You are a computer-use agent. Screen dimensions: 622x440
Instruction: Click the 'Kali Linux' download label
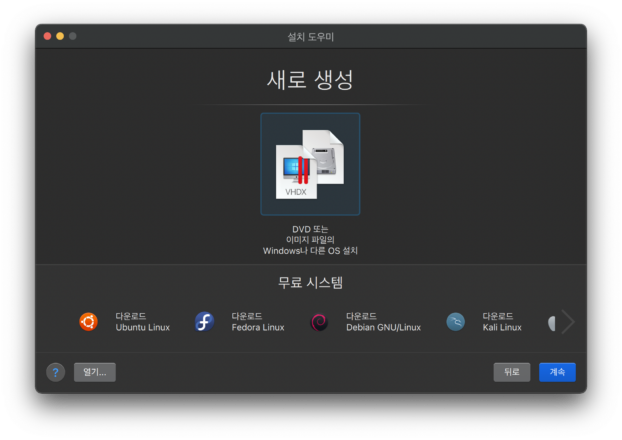pos(502,322)
